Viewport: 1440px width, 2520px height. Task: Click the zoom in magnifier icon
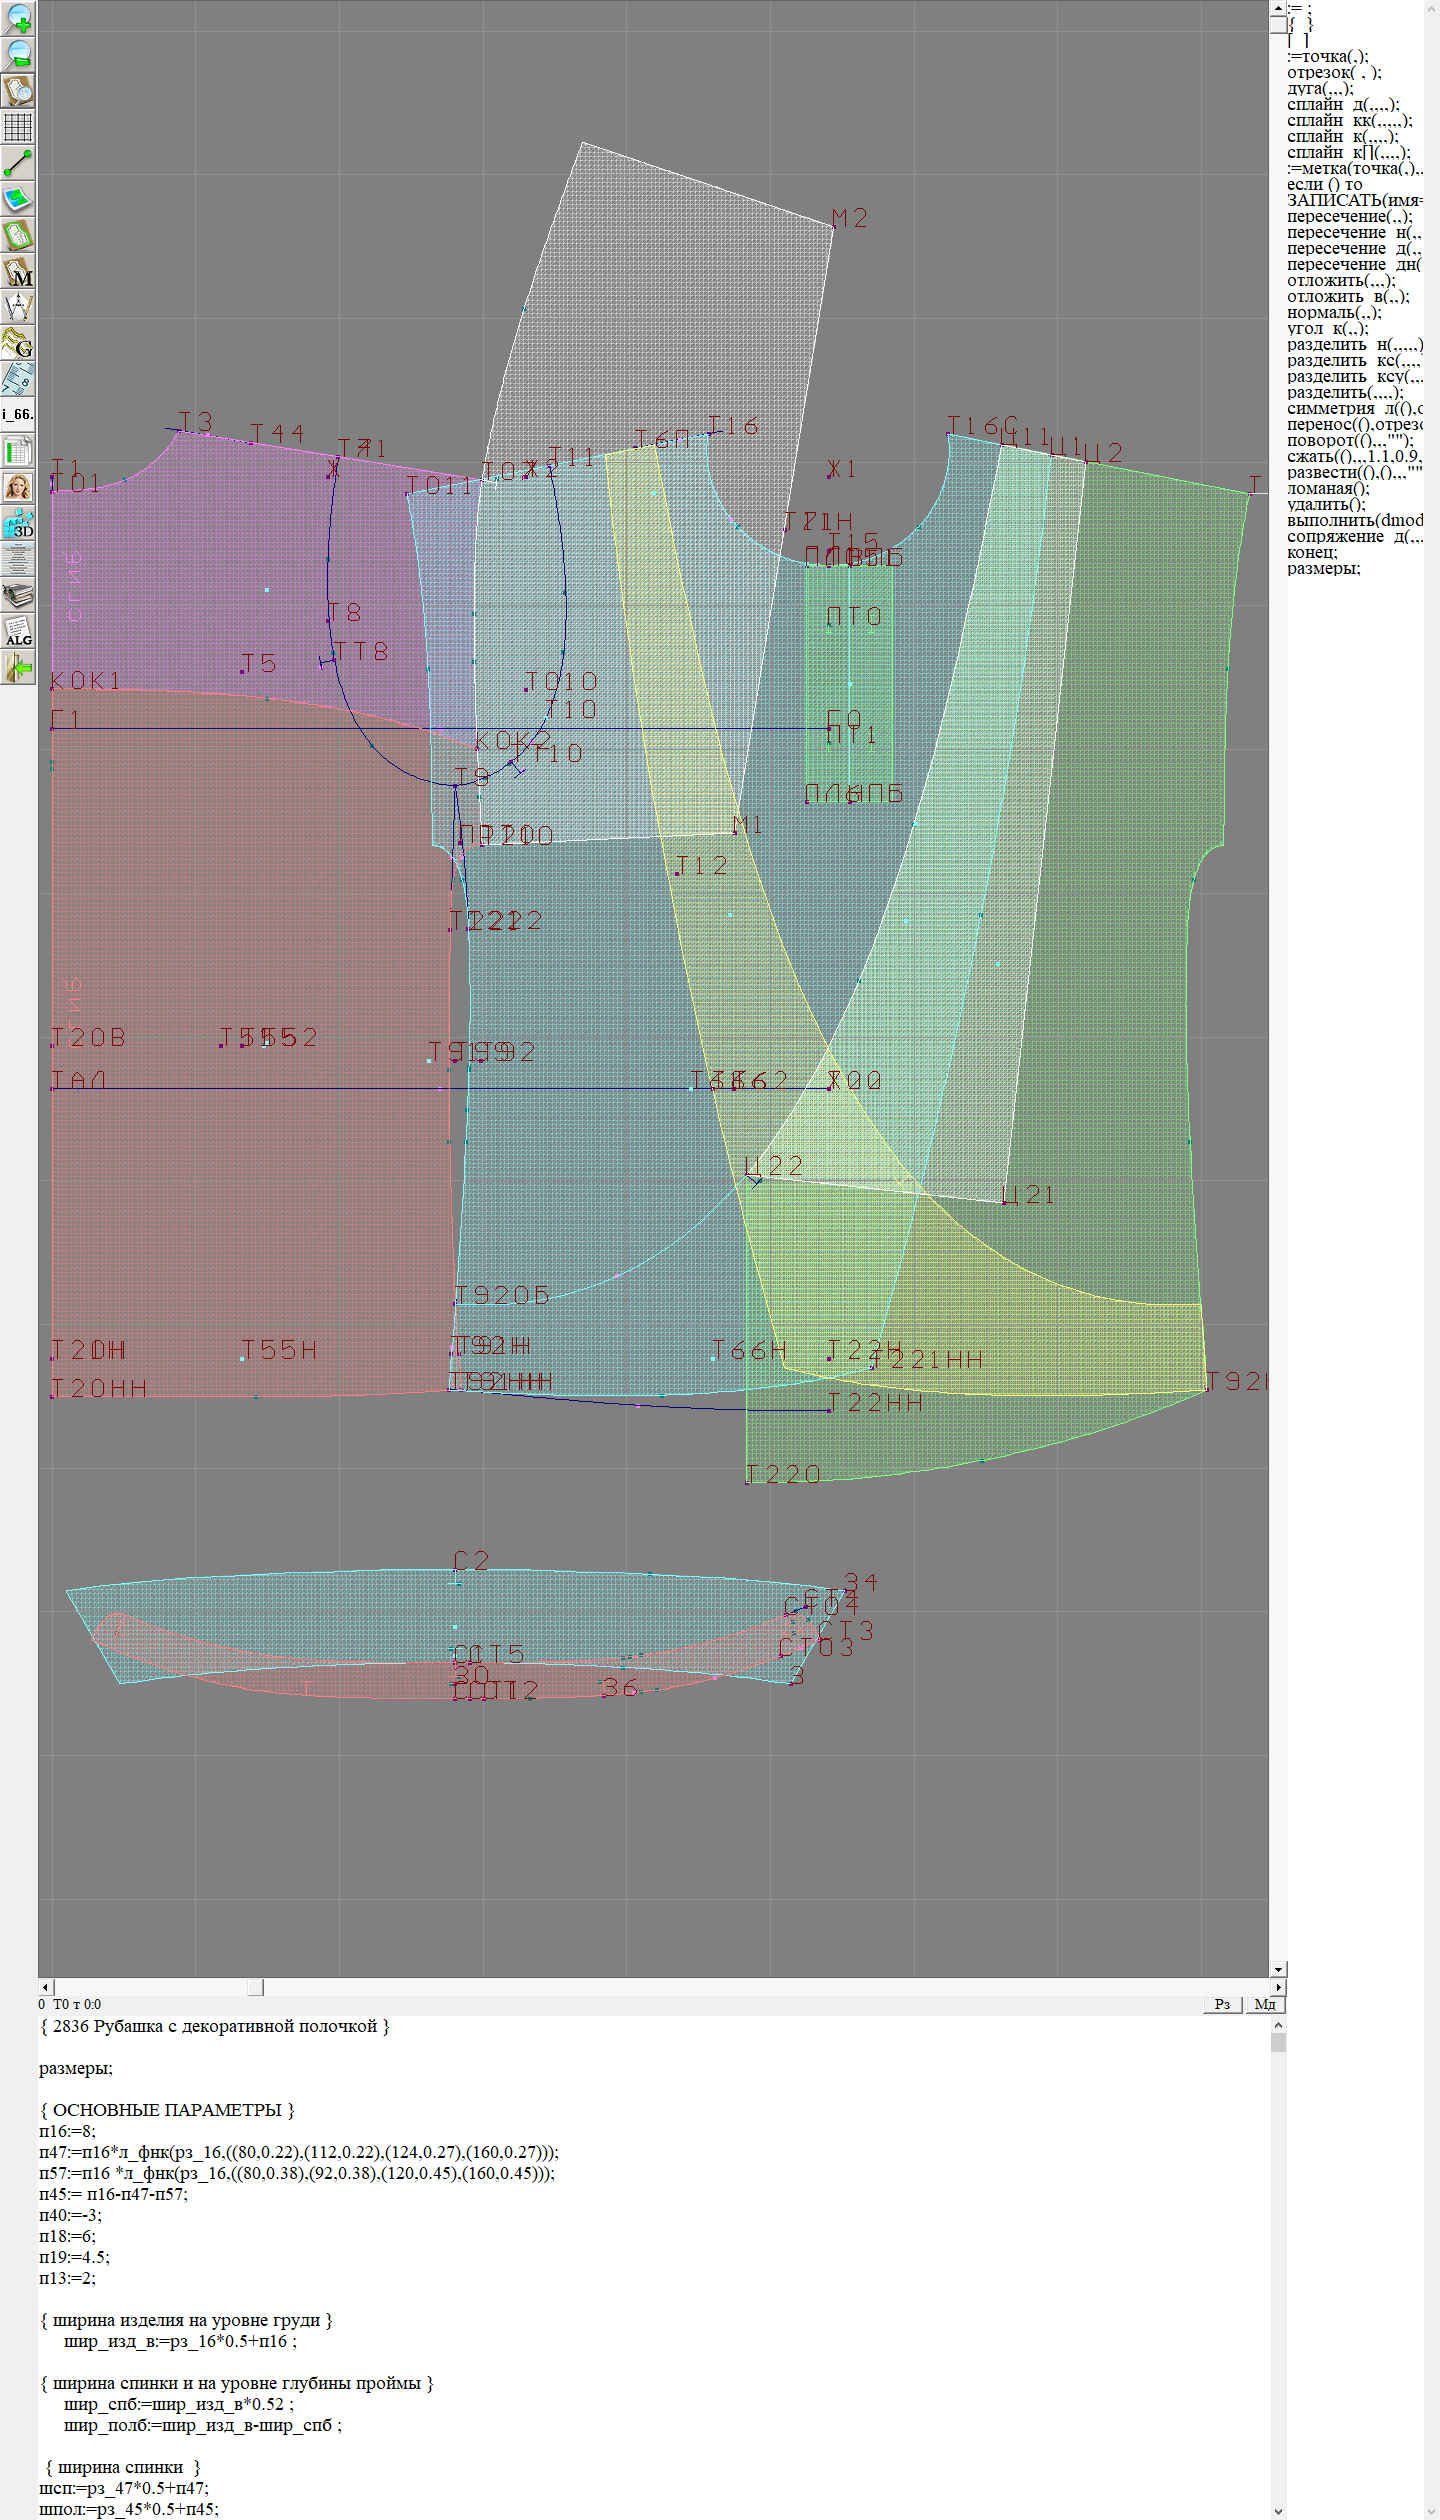pyautogui.click(x=18, y=18)
